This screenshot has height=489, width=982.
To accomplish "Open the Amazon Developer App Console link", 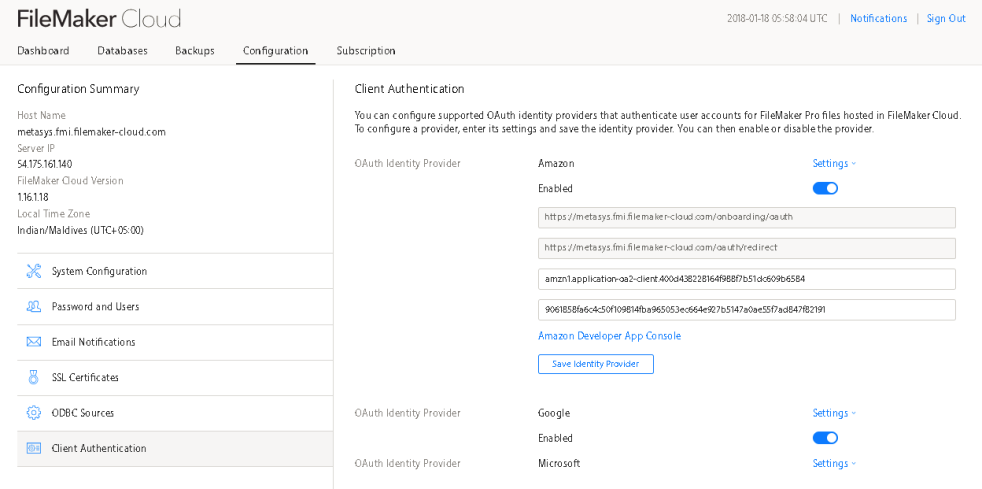I will tap(609, 336).
